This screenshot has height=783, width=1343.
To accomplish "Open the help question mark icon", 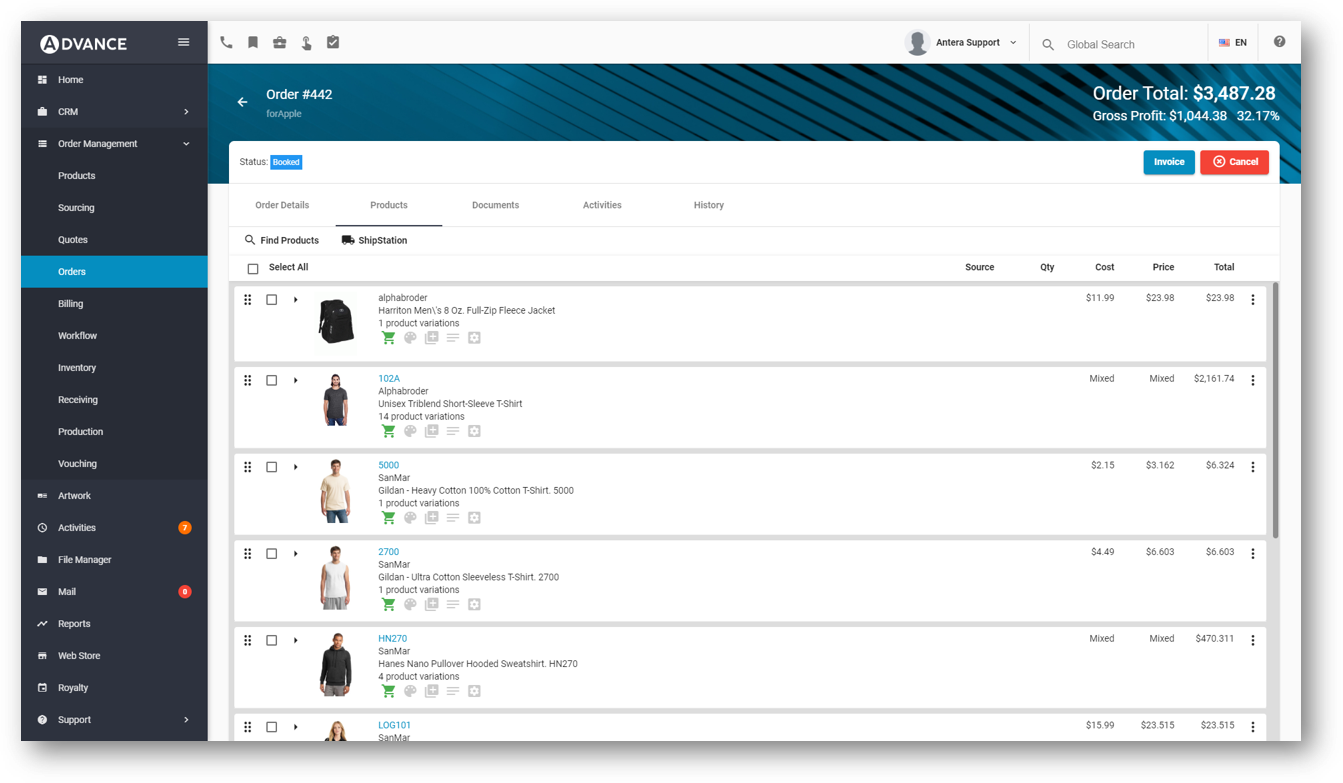I will tap(1279, 42).
